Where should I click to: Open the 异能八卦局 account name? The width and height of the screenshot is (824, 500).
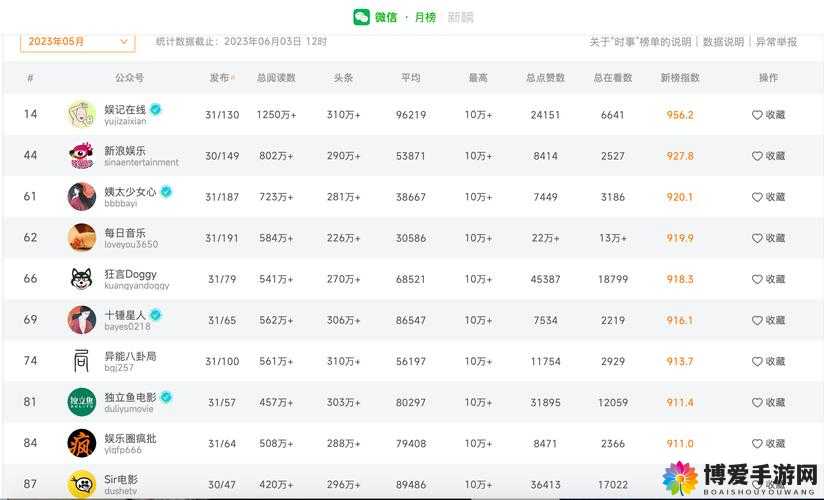point(130,356)
